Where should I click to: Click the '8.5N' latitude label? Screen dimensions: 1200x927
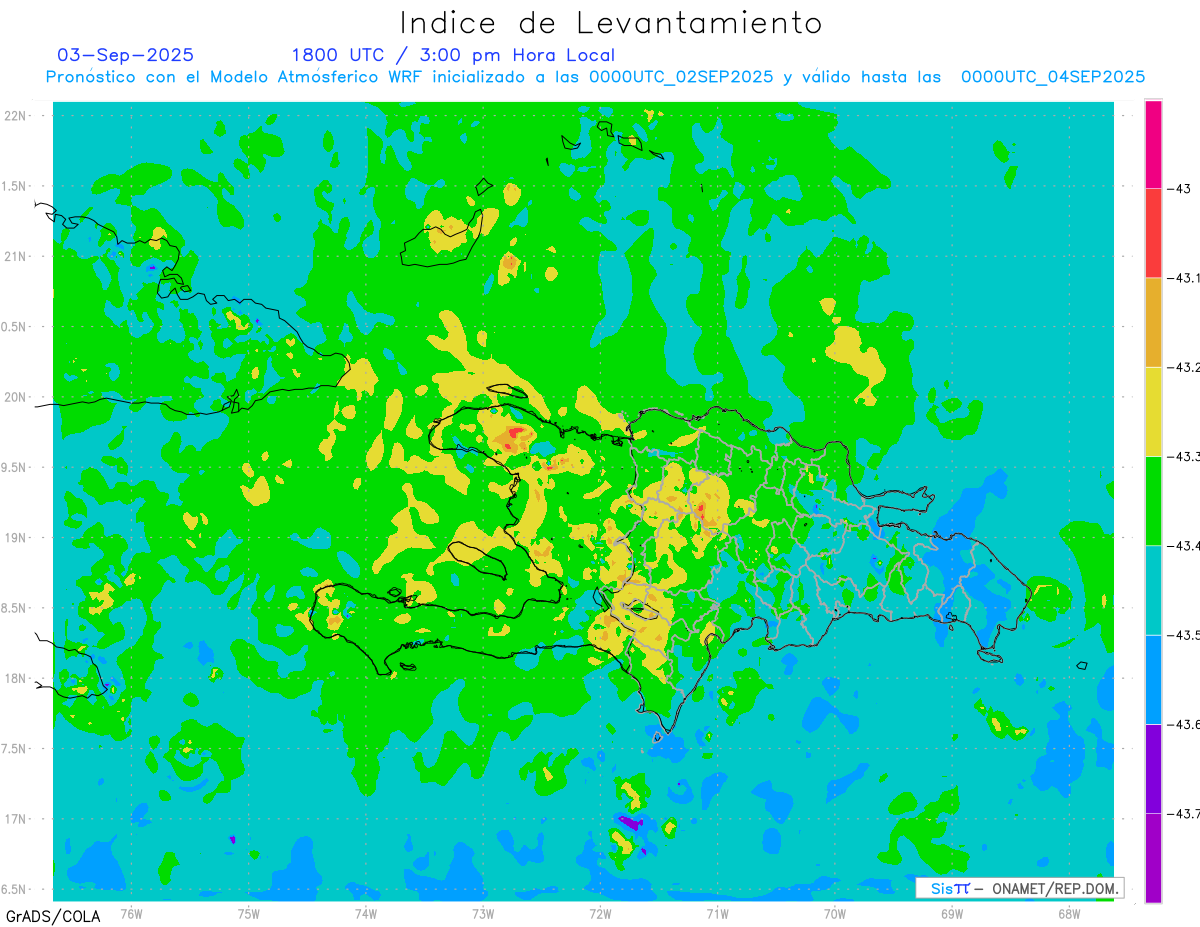[x=14, y=608]
